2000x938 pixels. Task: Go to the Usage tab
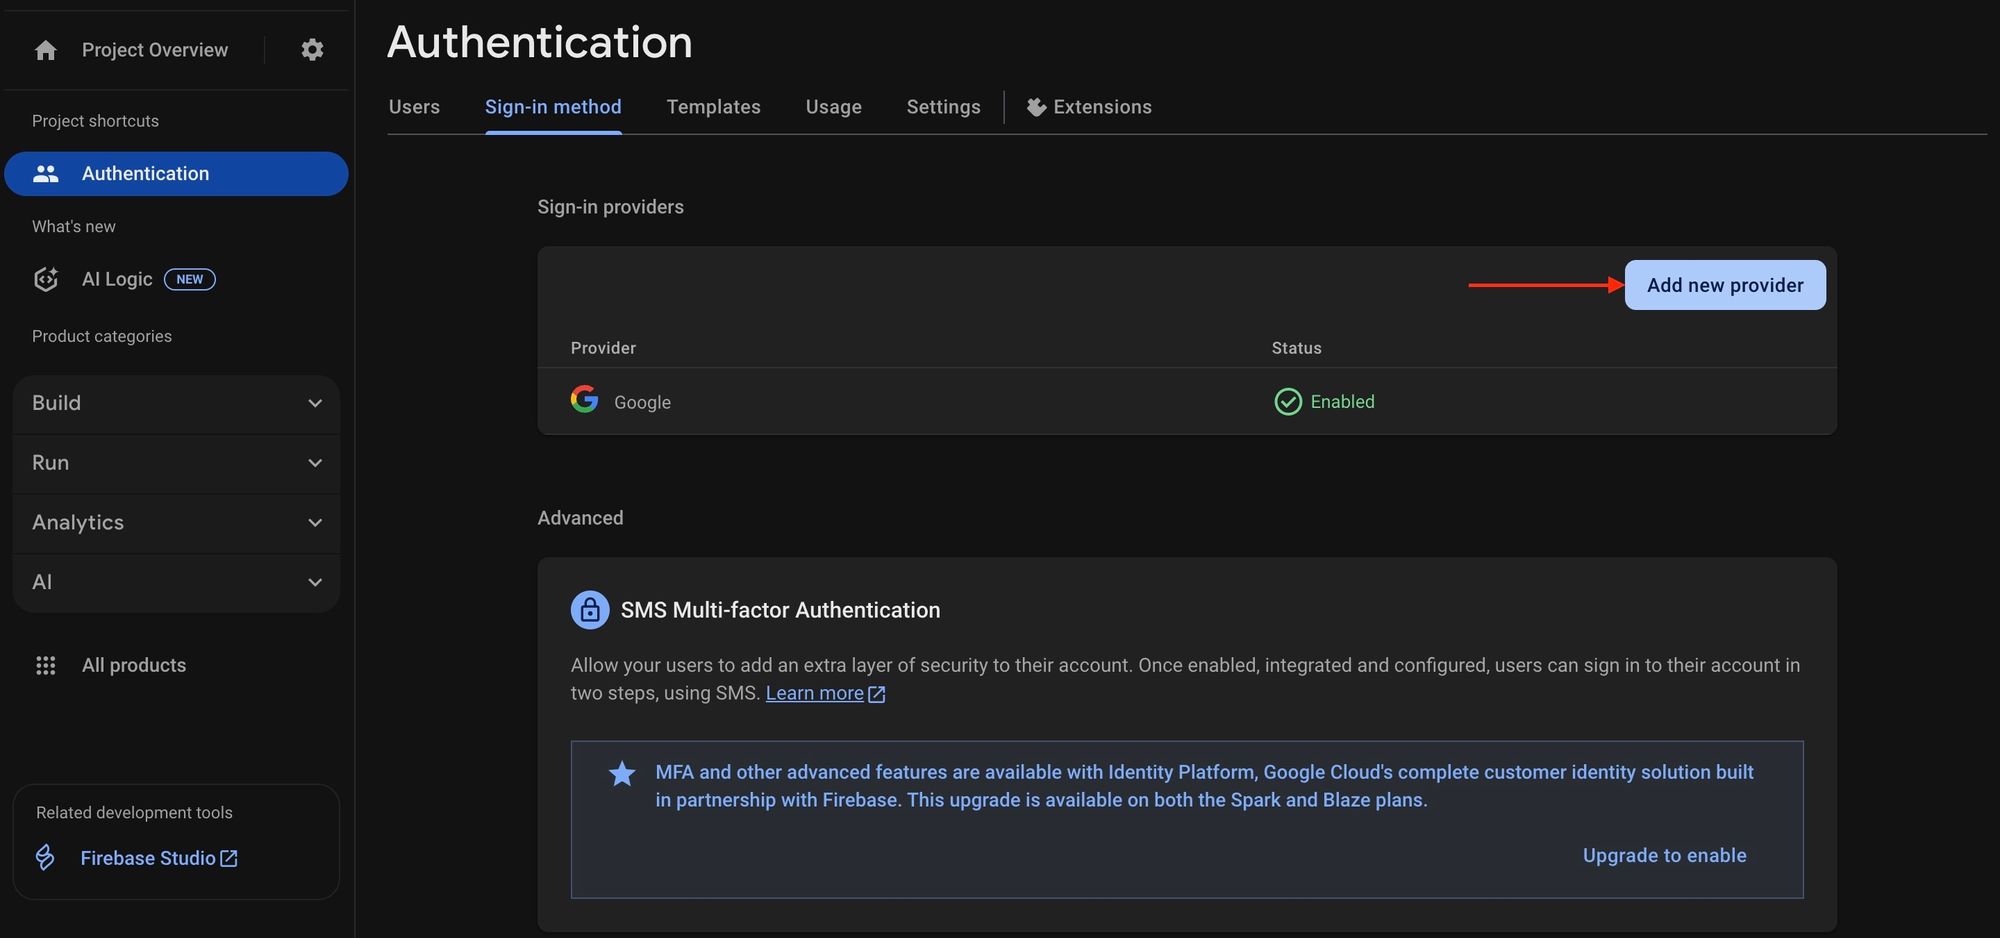(x=834, y=107)
